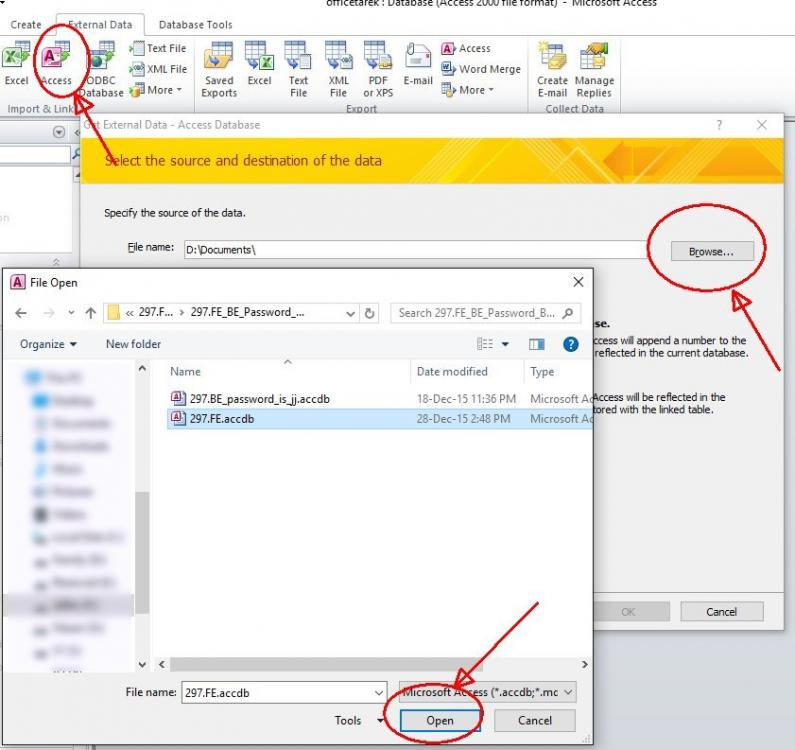Open Tools dropdown in File Open dialog

(x=358, y=721)
